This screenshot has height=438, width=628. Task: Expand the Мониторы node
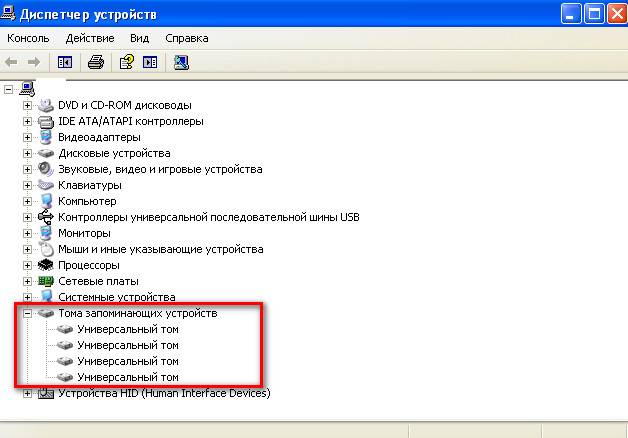pyautogui.click(x=27, y=233)
